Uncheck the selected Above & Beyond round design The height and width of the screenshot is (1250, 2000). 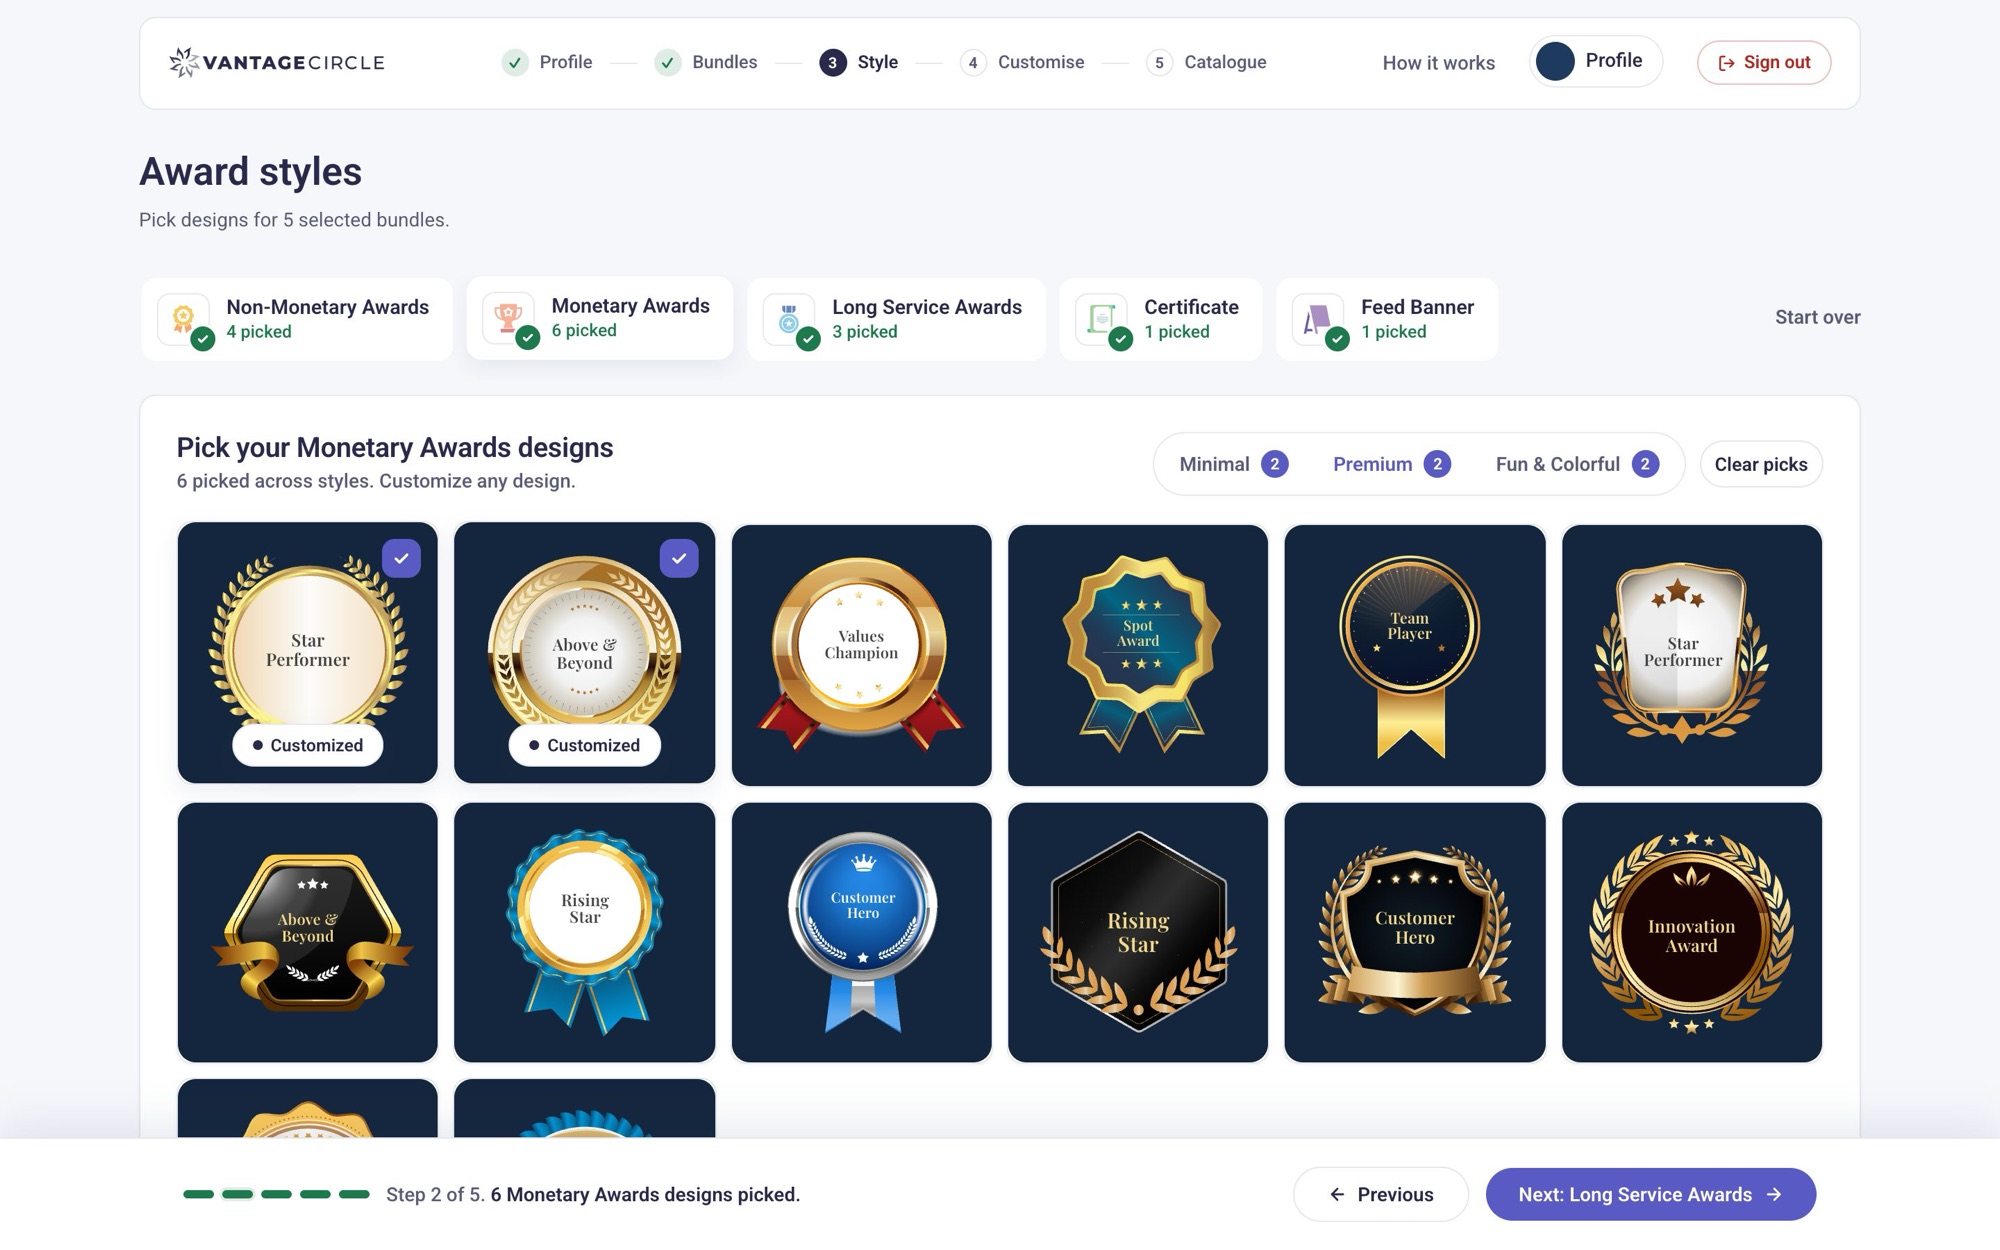(679, 558)
